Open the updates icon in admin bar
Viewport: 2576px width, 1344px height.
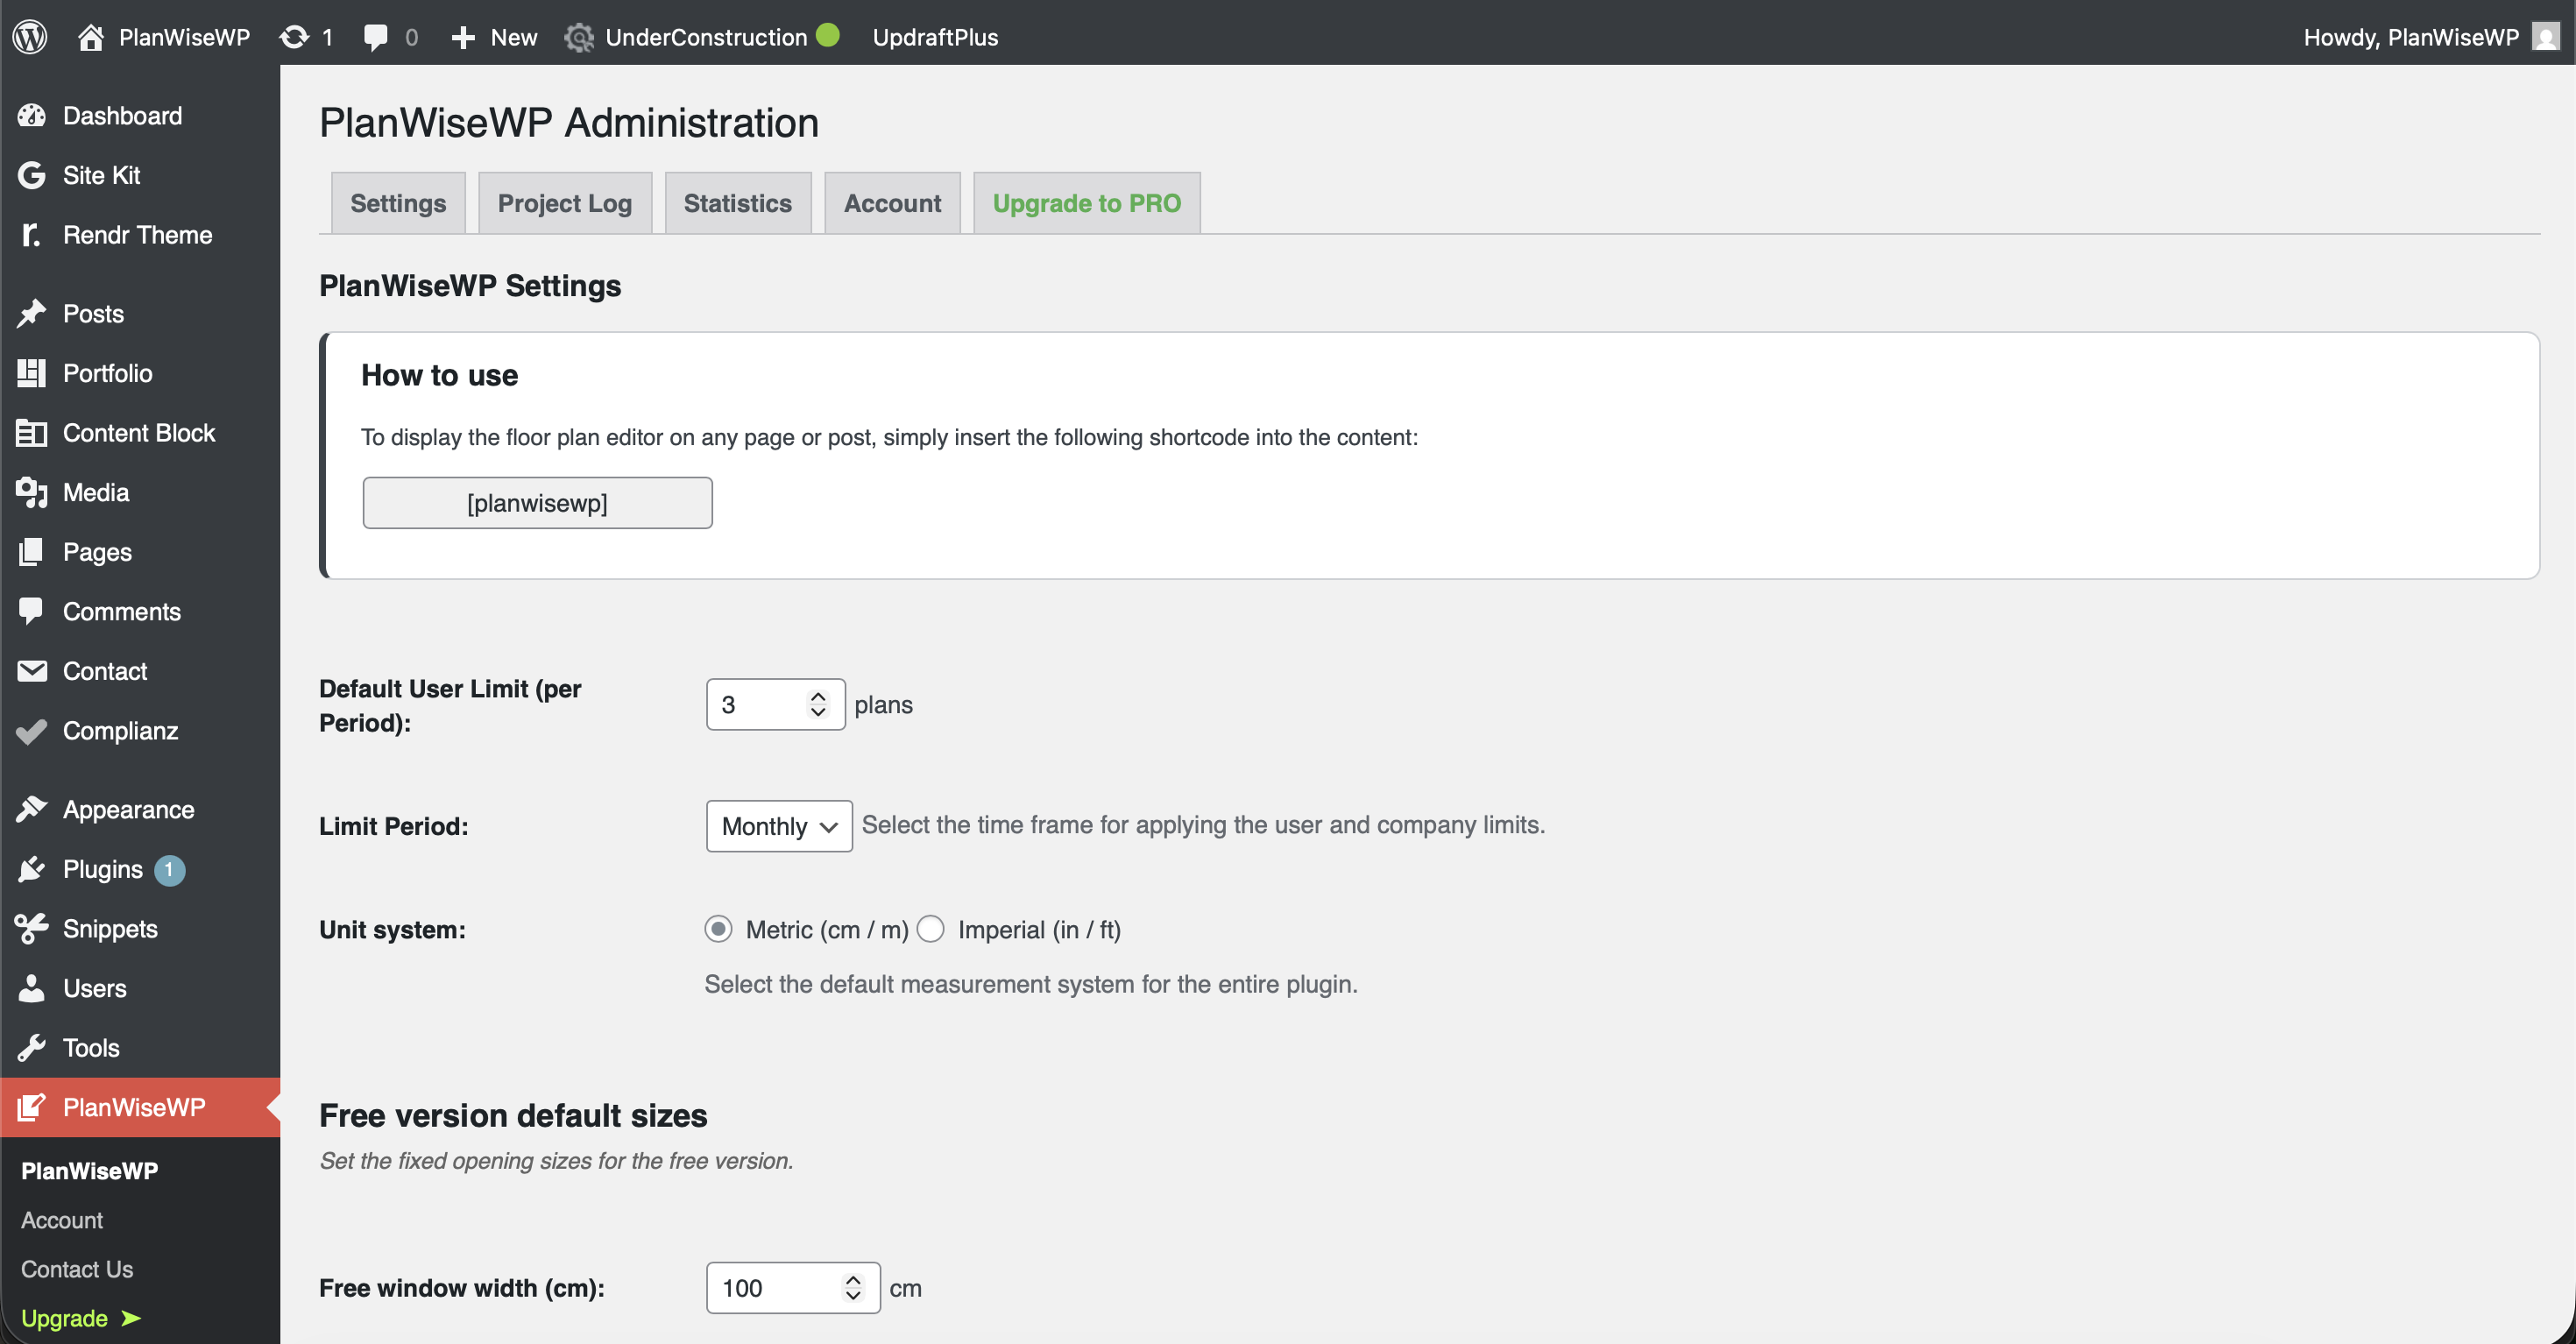(x=294, y=37)
